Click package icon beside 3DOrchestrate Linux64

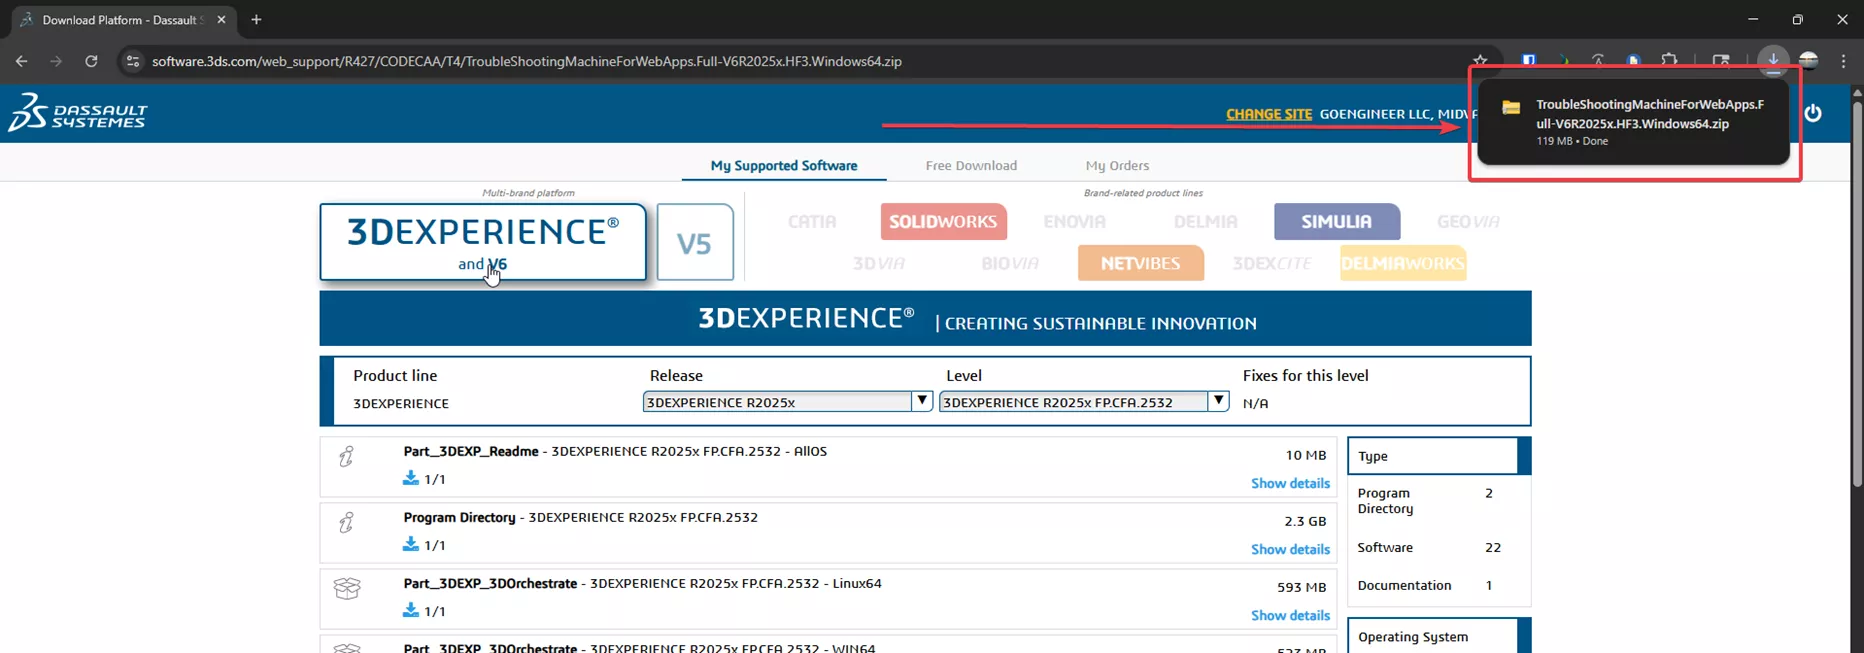347,588
